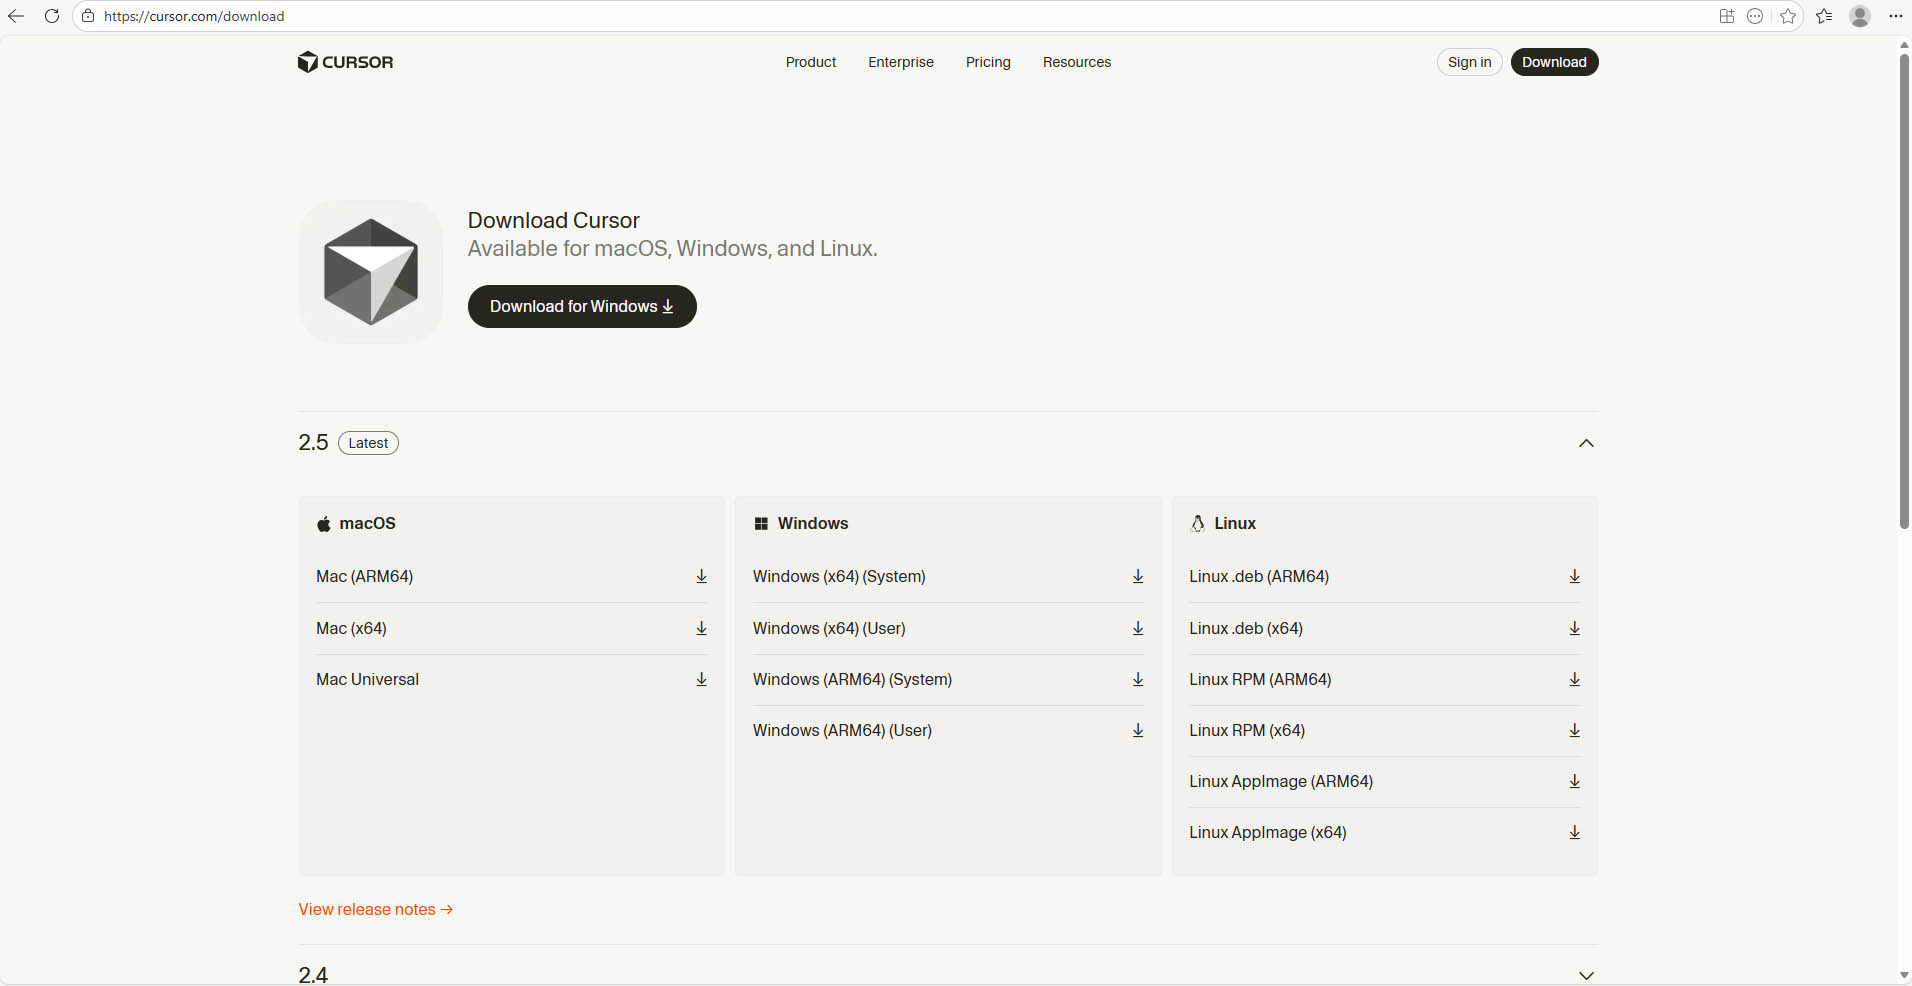Expand the 2.4 version section chevron
The image size is (1912, 986).
pos(1586,975)
